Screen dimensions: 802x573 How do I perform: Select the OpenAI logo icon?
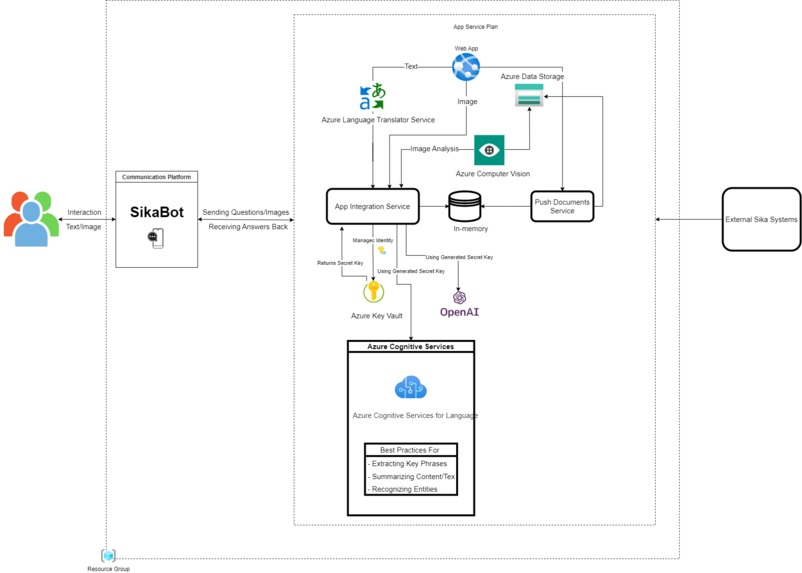[459, 297]
